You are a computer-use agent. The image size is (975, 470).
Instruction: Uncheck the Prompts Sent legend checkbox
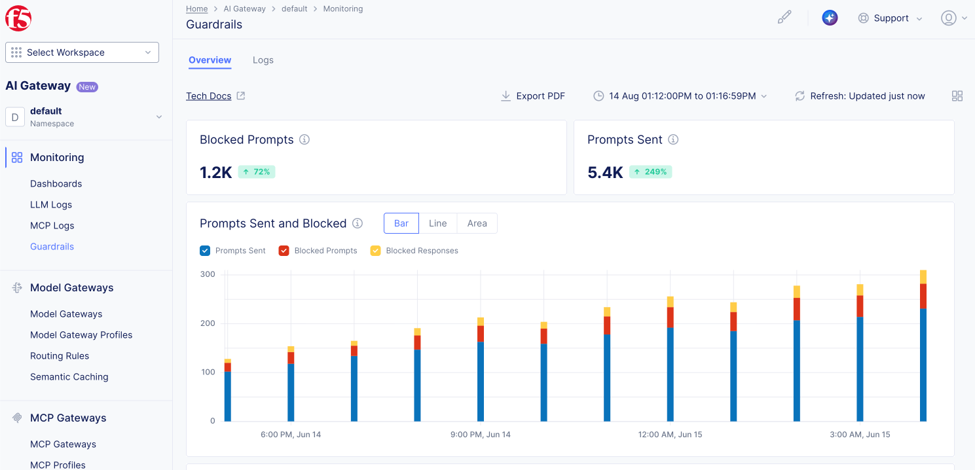click(x=205, y=251)
